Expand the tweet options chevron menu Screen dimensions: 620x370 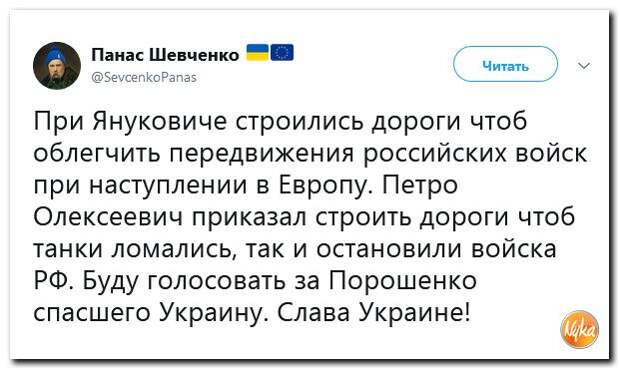[584, 65]
